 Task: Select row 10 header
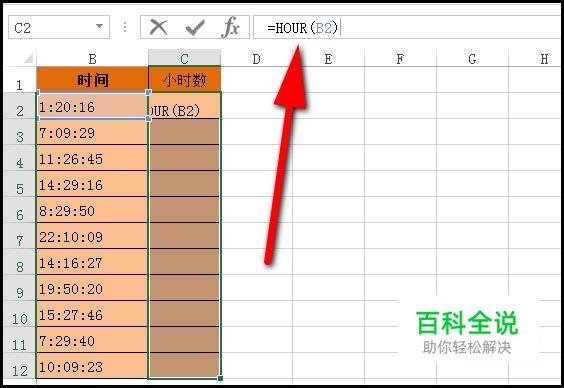click(19, 314)
